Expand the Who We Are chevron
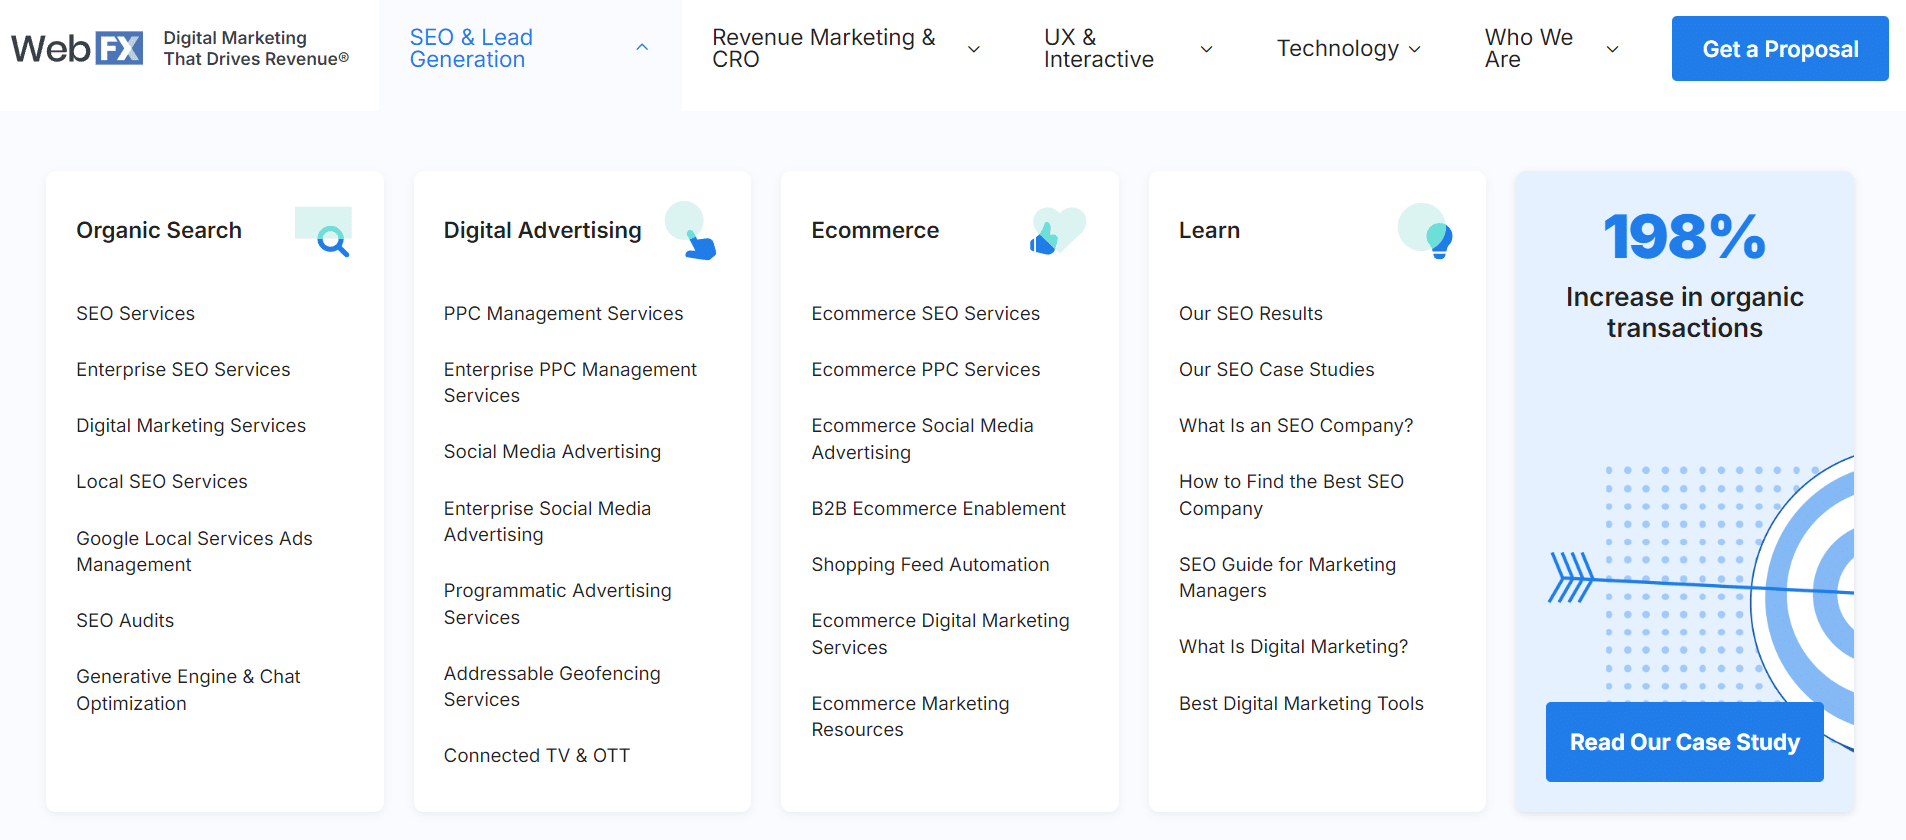The width and height of the screenshot is (1906, 840). (1612, 49)
